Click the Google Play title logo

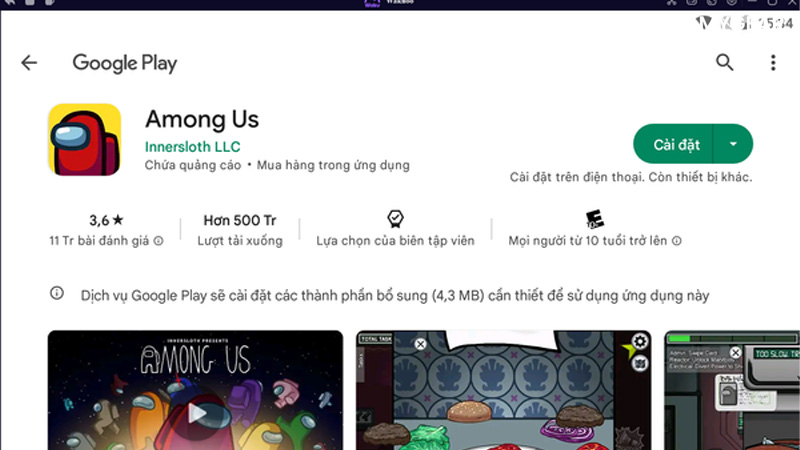pos(125,63)
